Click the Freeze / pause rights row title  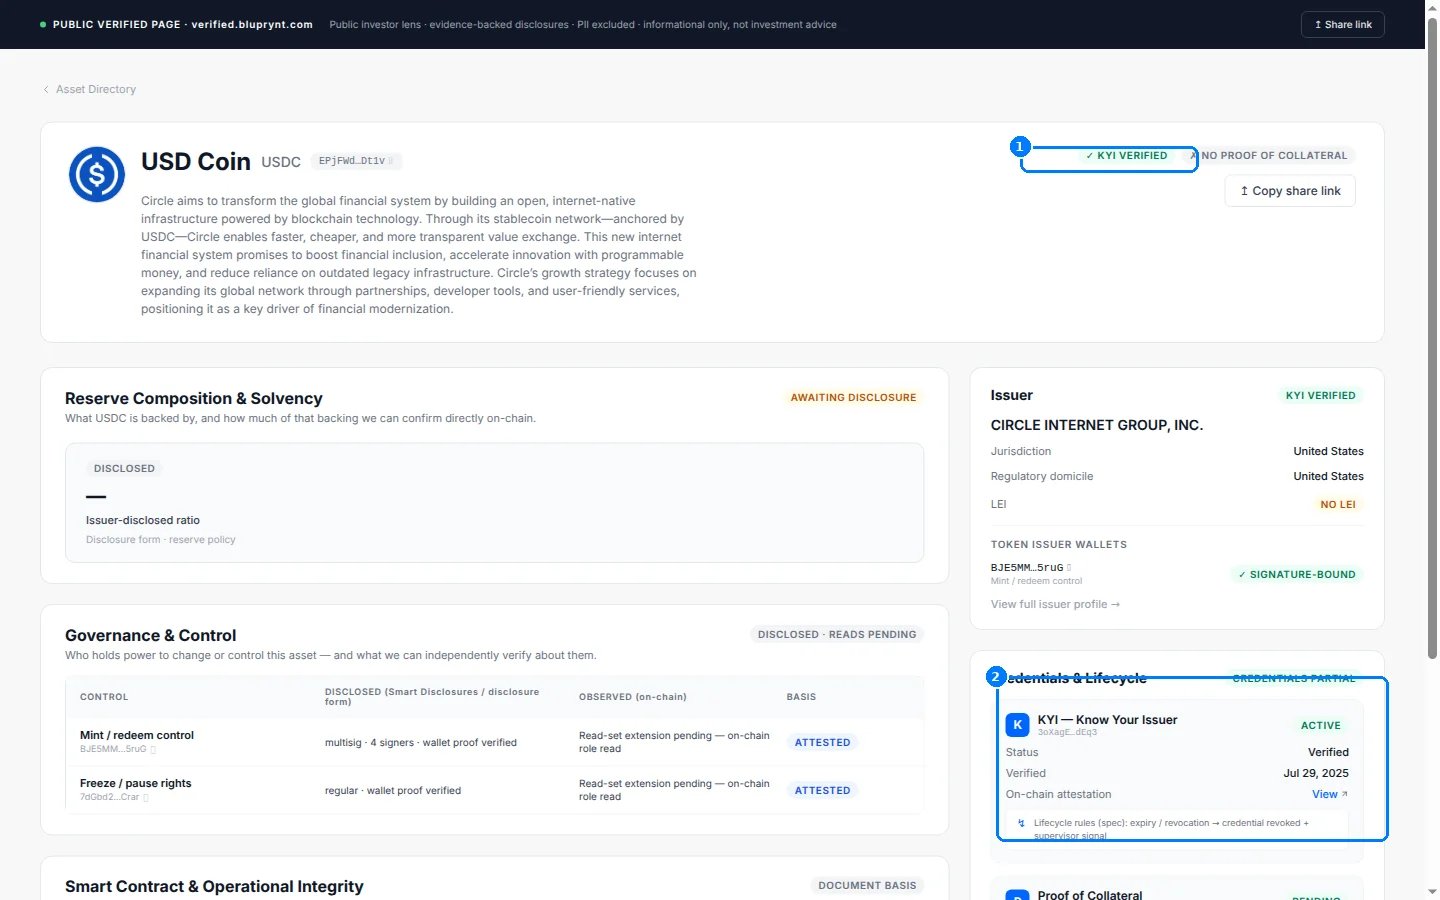pos(135,783)
